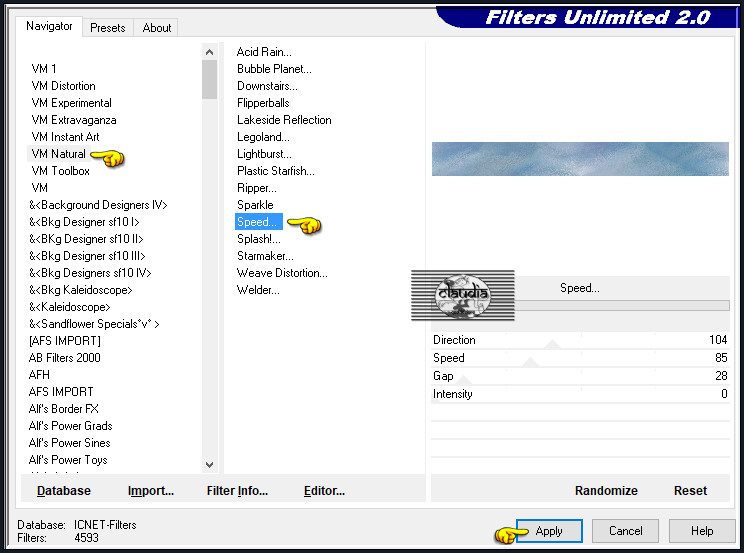Viewport: 744px width, 553px height.
Task: Click the Speed parameter slider
Action: [x=580, y=358]
